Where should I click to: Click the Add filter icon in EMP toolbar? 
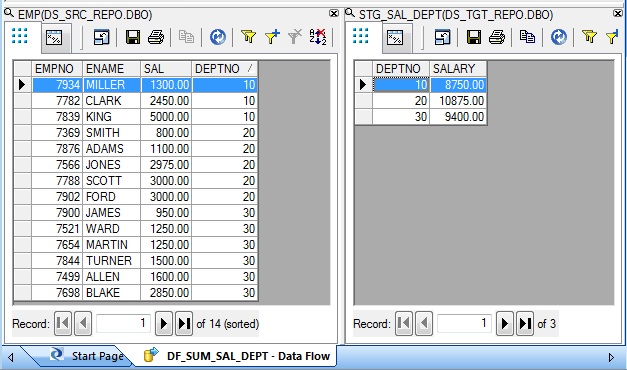coord(272,37)
